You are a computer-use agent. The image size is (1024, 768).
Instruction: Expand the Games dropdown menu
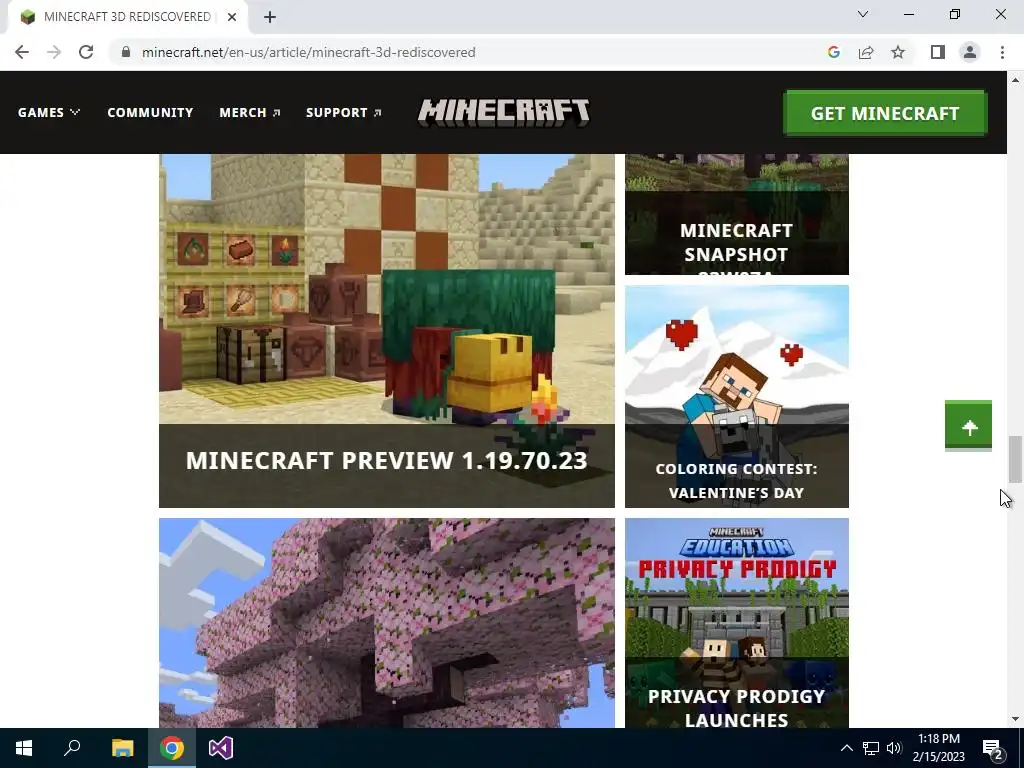(x=48, y=112)
